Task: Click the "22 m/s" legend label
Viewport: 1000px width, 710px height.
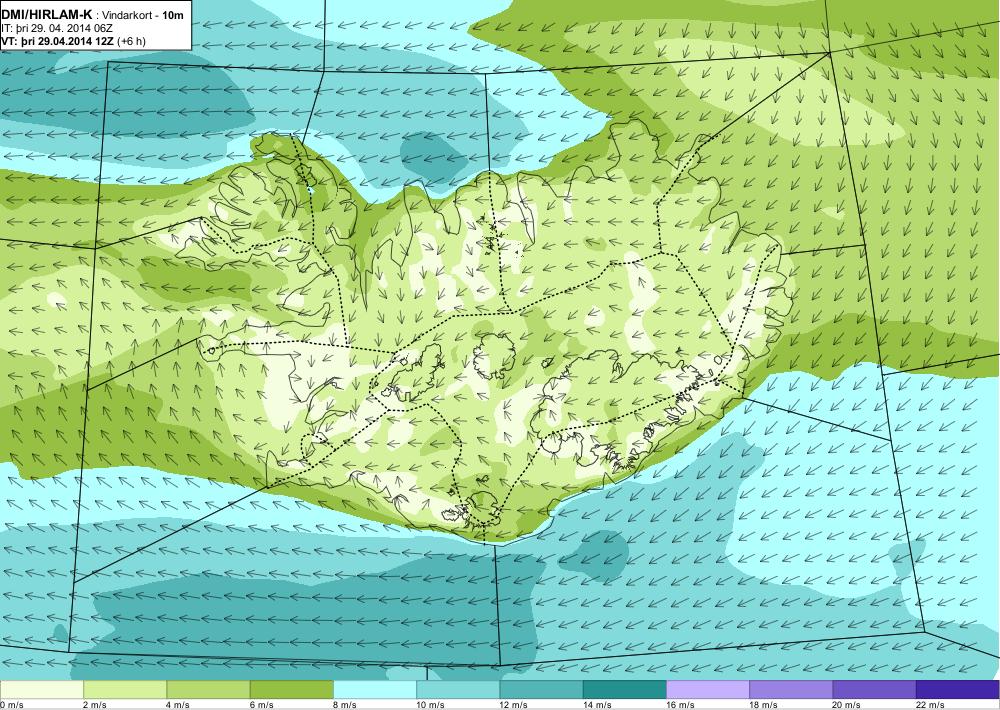Action: [x=930, y=705]
